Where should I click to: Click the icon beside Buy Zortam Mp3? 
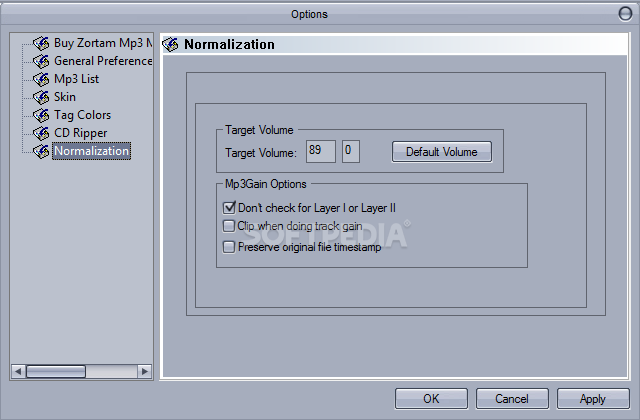[41, 43]
